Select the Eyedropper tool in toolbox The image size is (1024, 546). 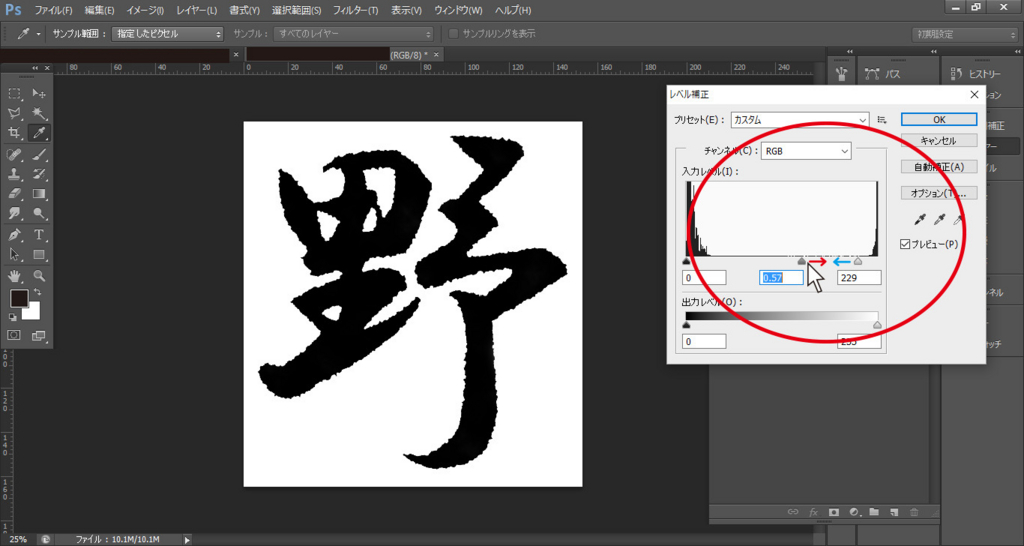pyautogui.click(x=39, y=133)
